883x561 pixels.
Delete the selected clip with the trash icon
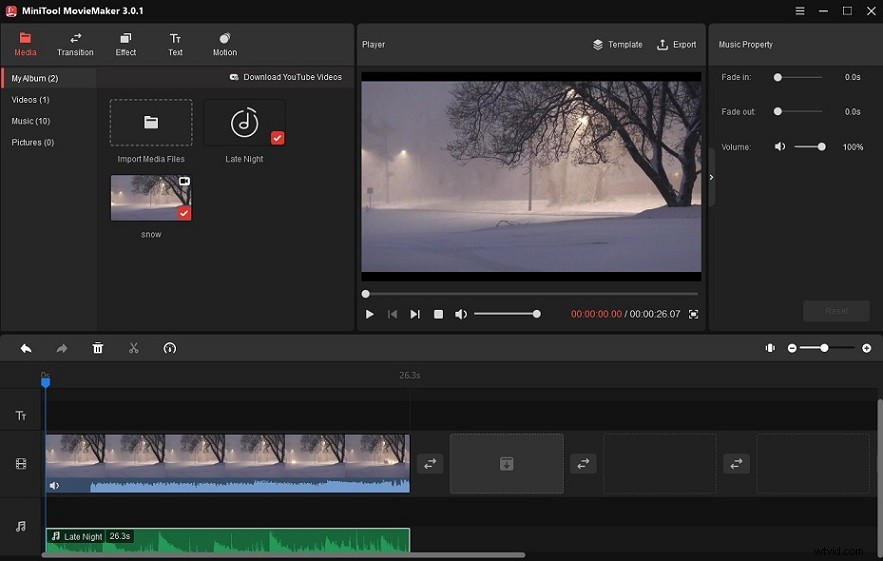point(98,348)
